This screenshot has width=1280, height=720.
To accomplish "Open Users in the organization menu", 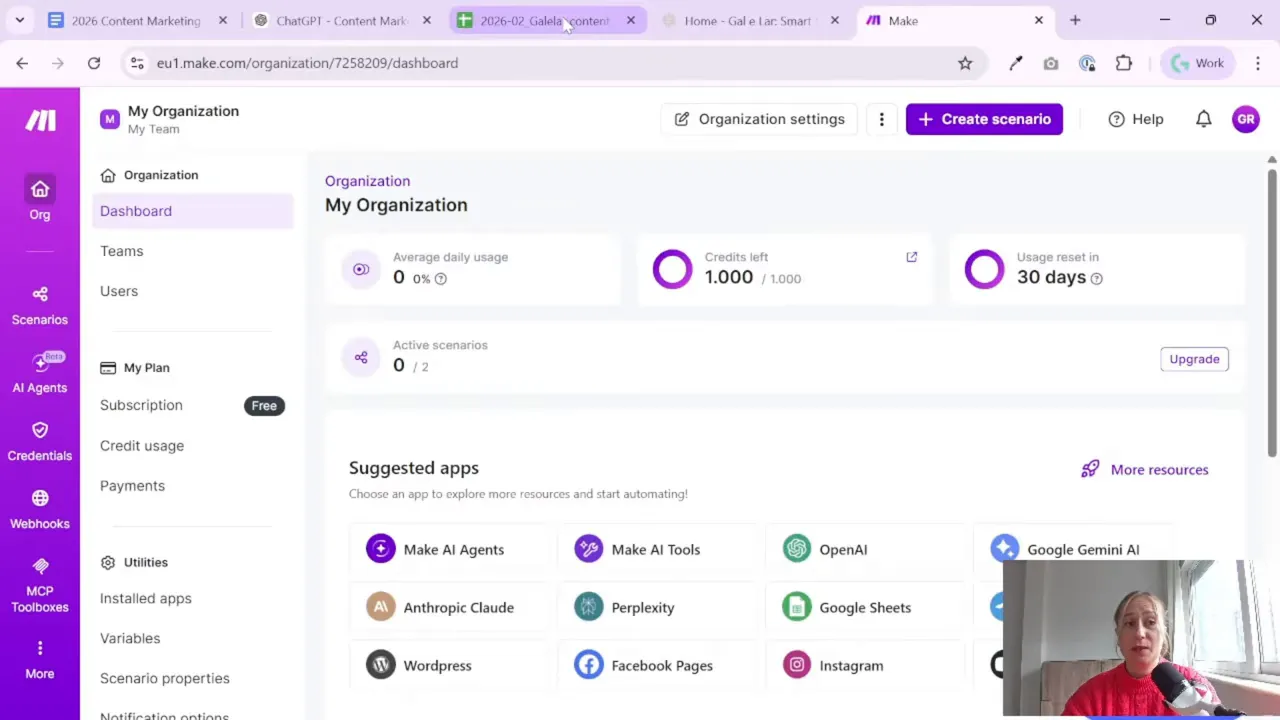I will coord(119,291).
